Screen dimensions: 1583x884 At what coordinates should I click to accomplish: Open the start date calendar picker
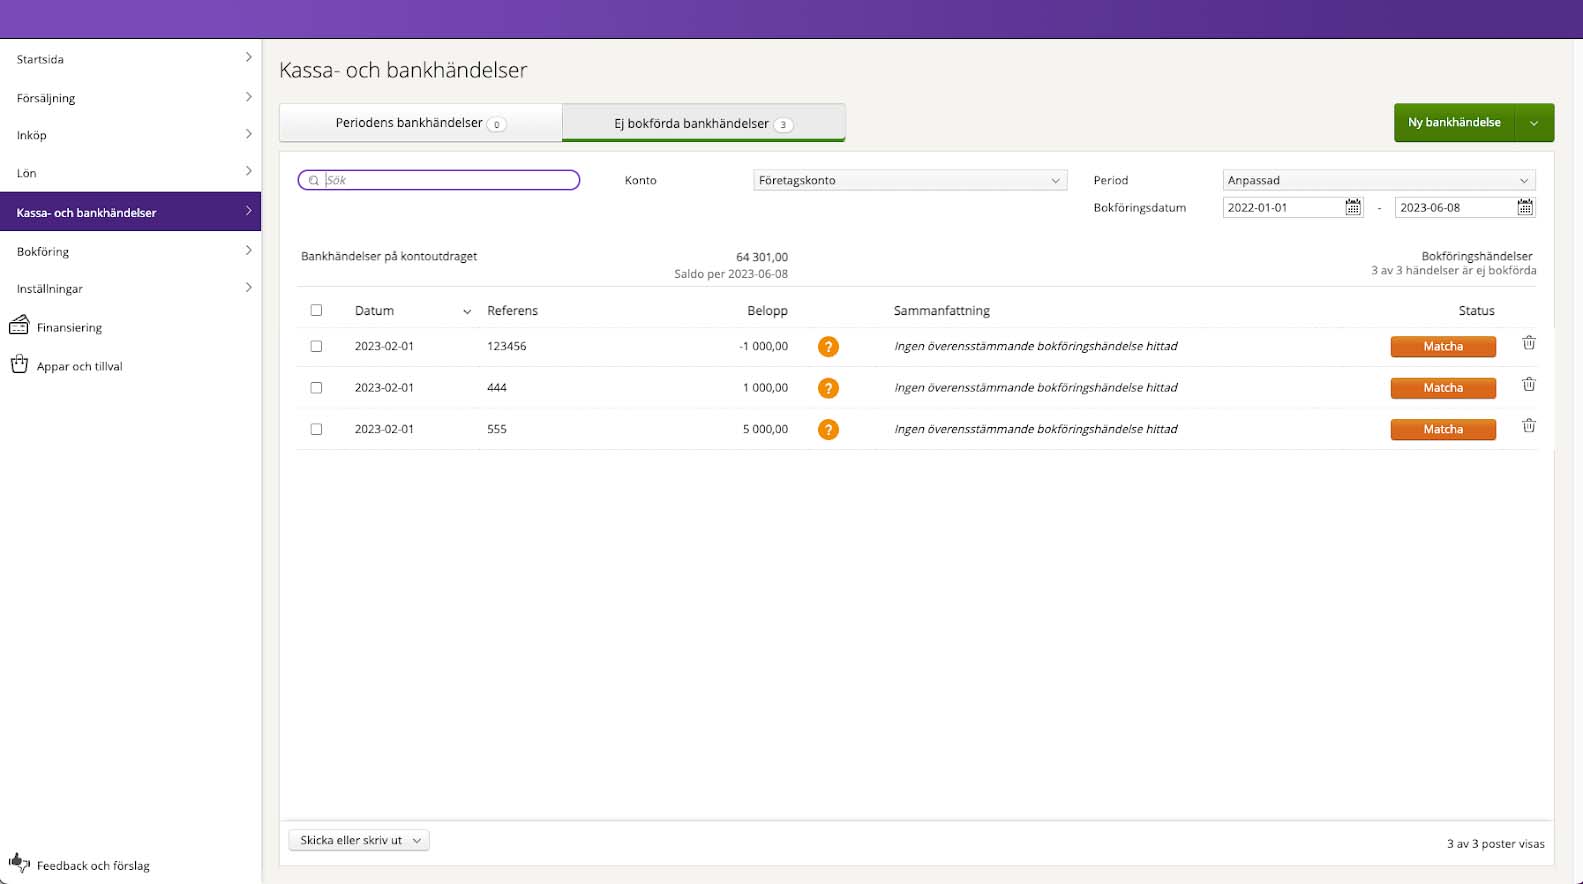[x=1353, y=207]
